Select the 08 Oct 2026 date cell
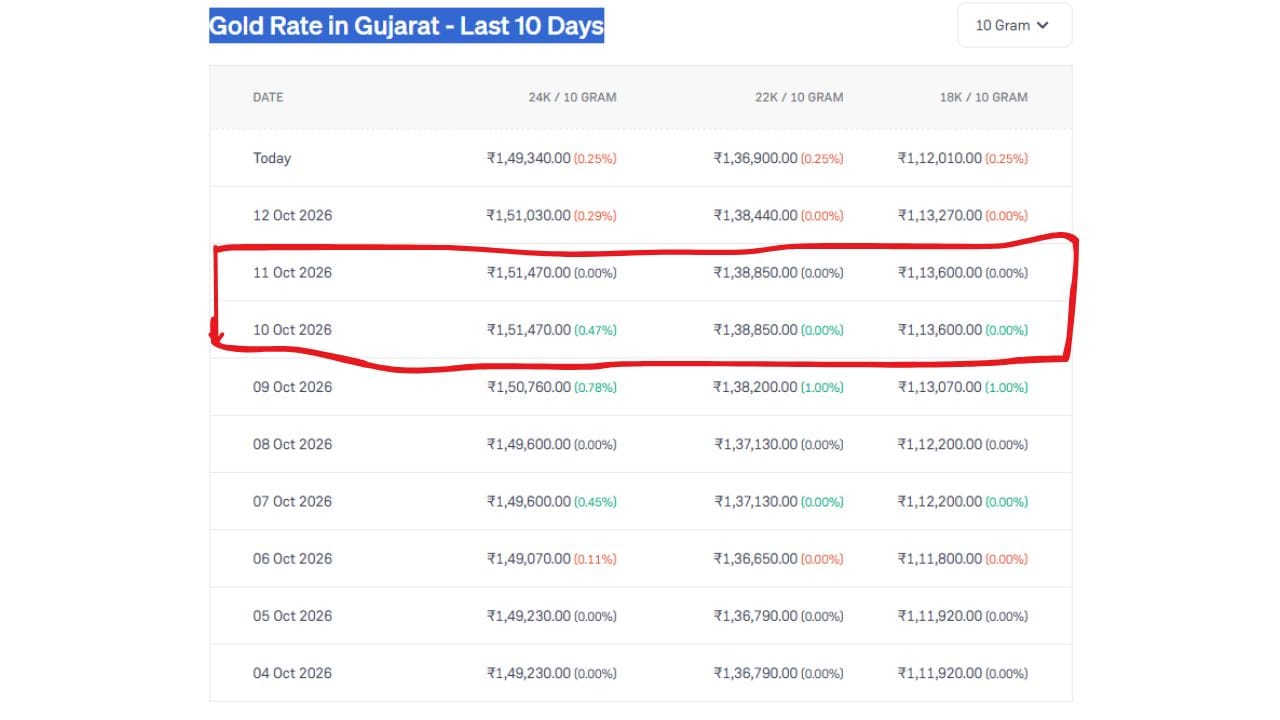The width and height of the screenshot is (1280, 720). 292,444
